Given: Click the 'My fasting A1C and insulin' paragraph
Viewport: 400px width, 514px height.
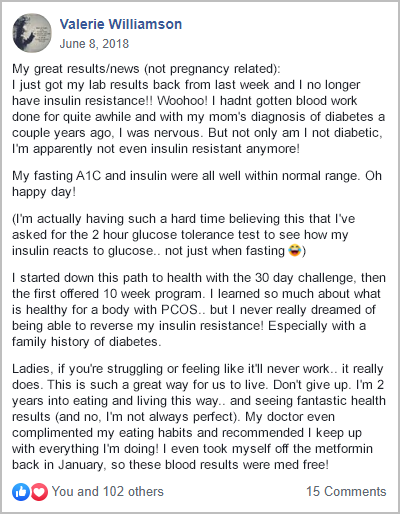Looking at the screenshot, I should 197,184.
